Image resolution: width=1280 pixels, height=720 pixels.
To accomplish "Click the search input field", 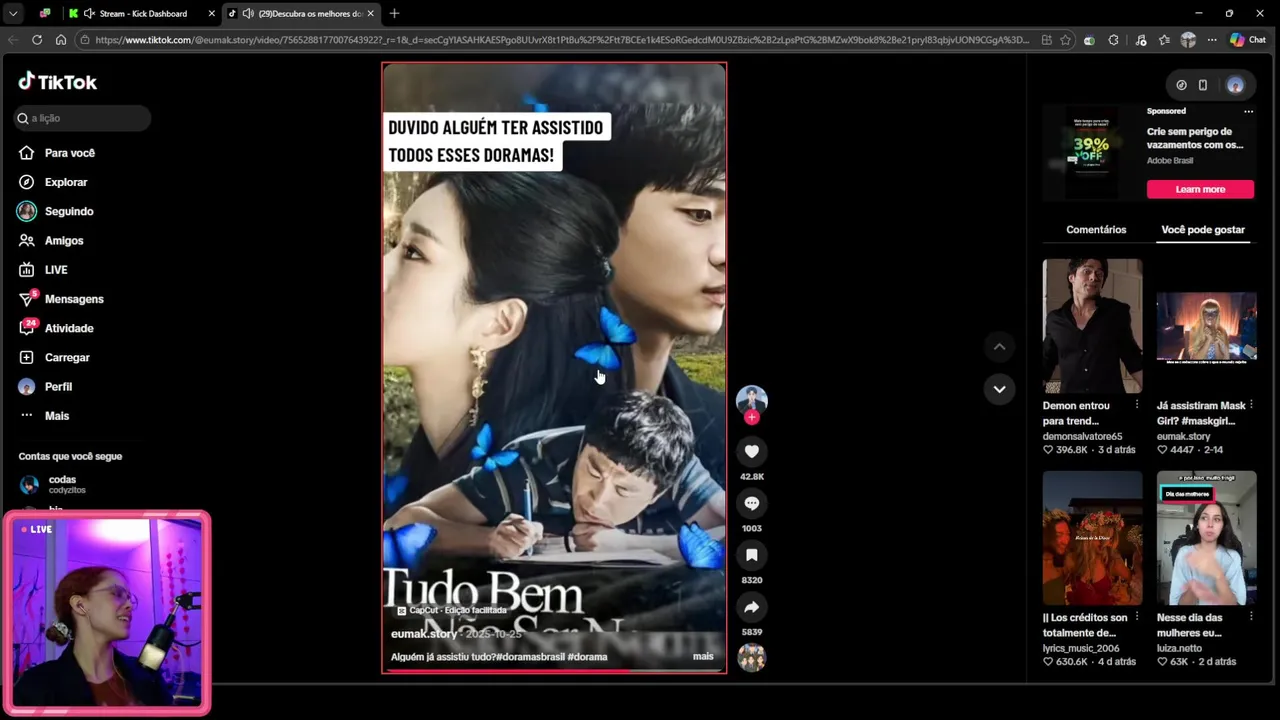I will (x=83, y=118).
